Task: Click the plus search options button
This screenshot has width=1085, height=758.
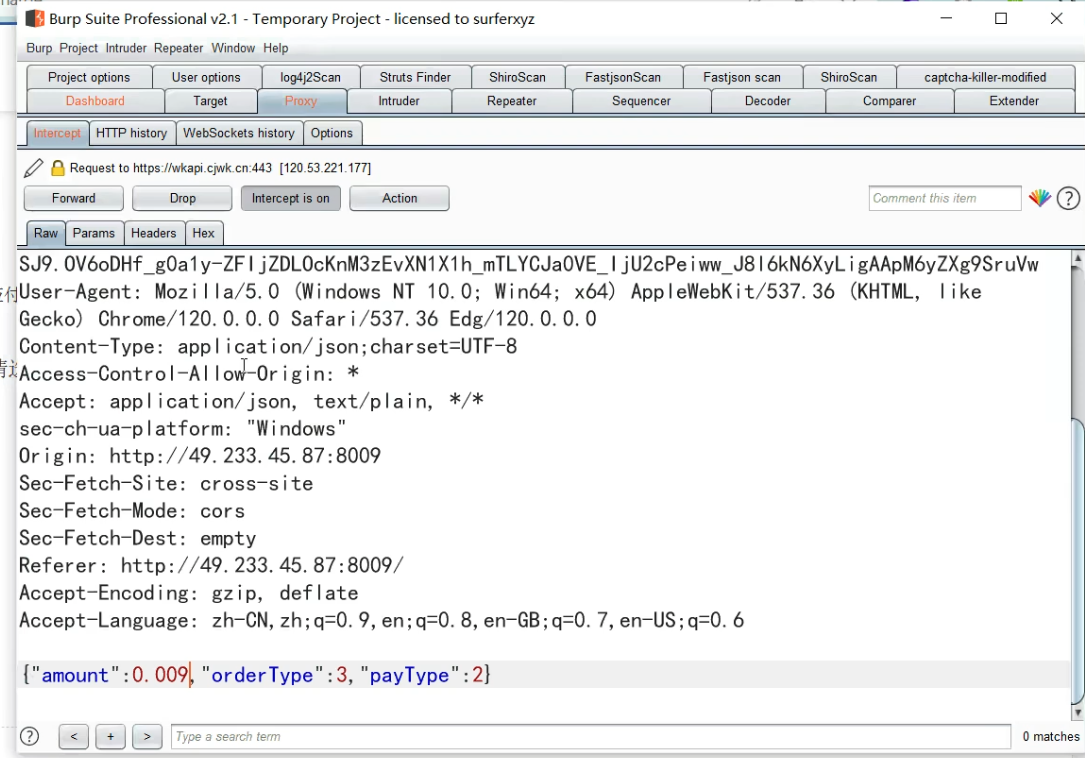Action: point(110,737)
